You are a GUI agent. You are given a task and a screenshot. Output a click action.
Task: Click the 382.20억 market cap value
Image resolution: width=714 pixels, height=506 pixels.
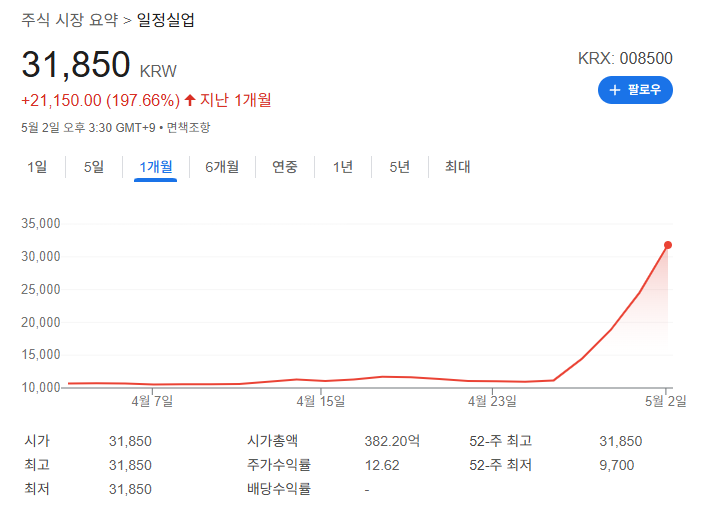point(392,441)
